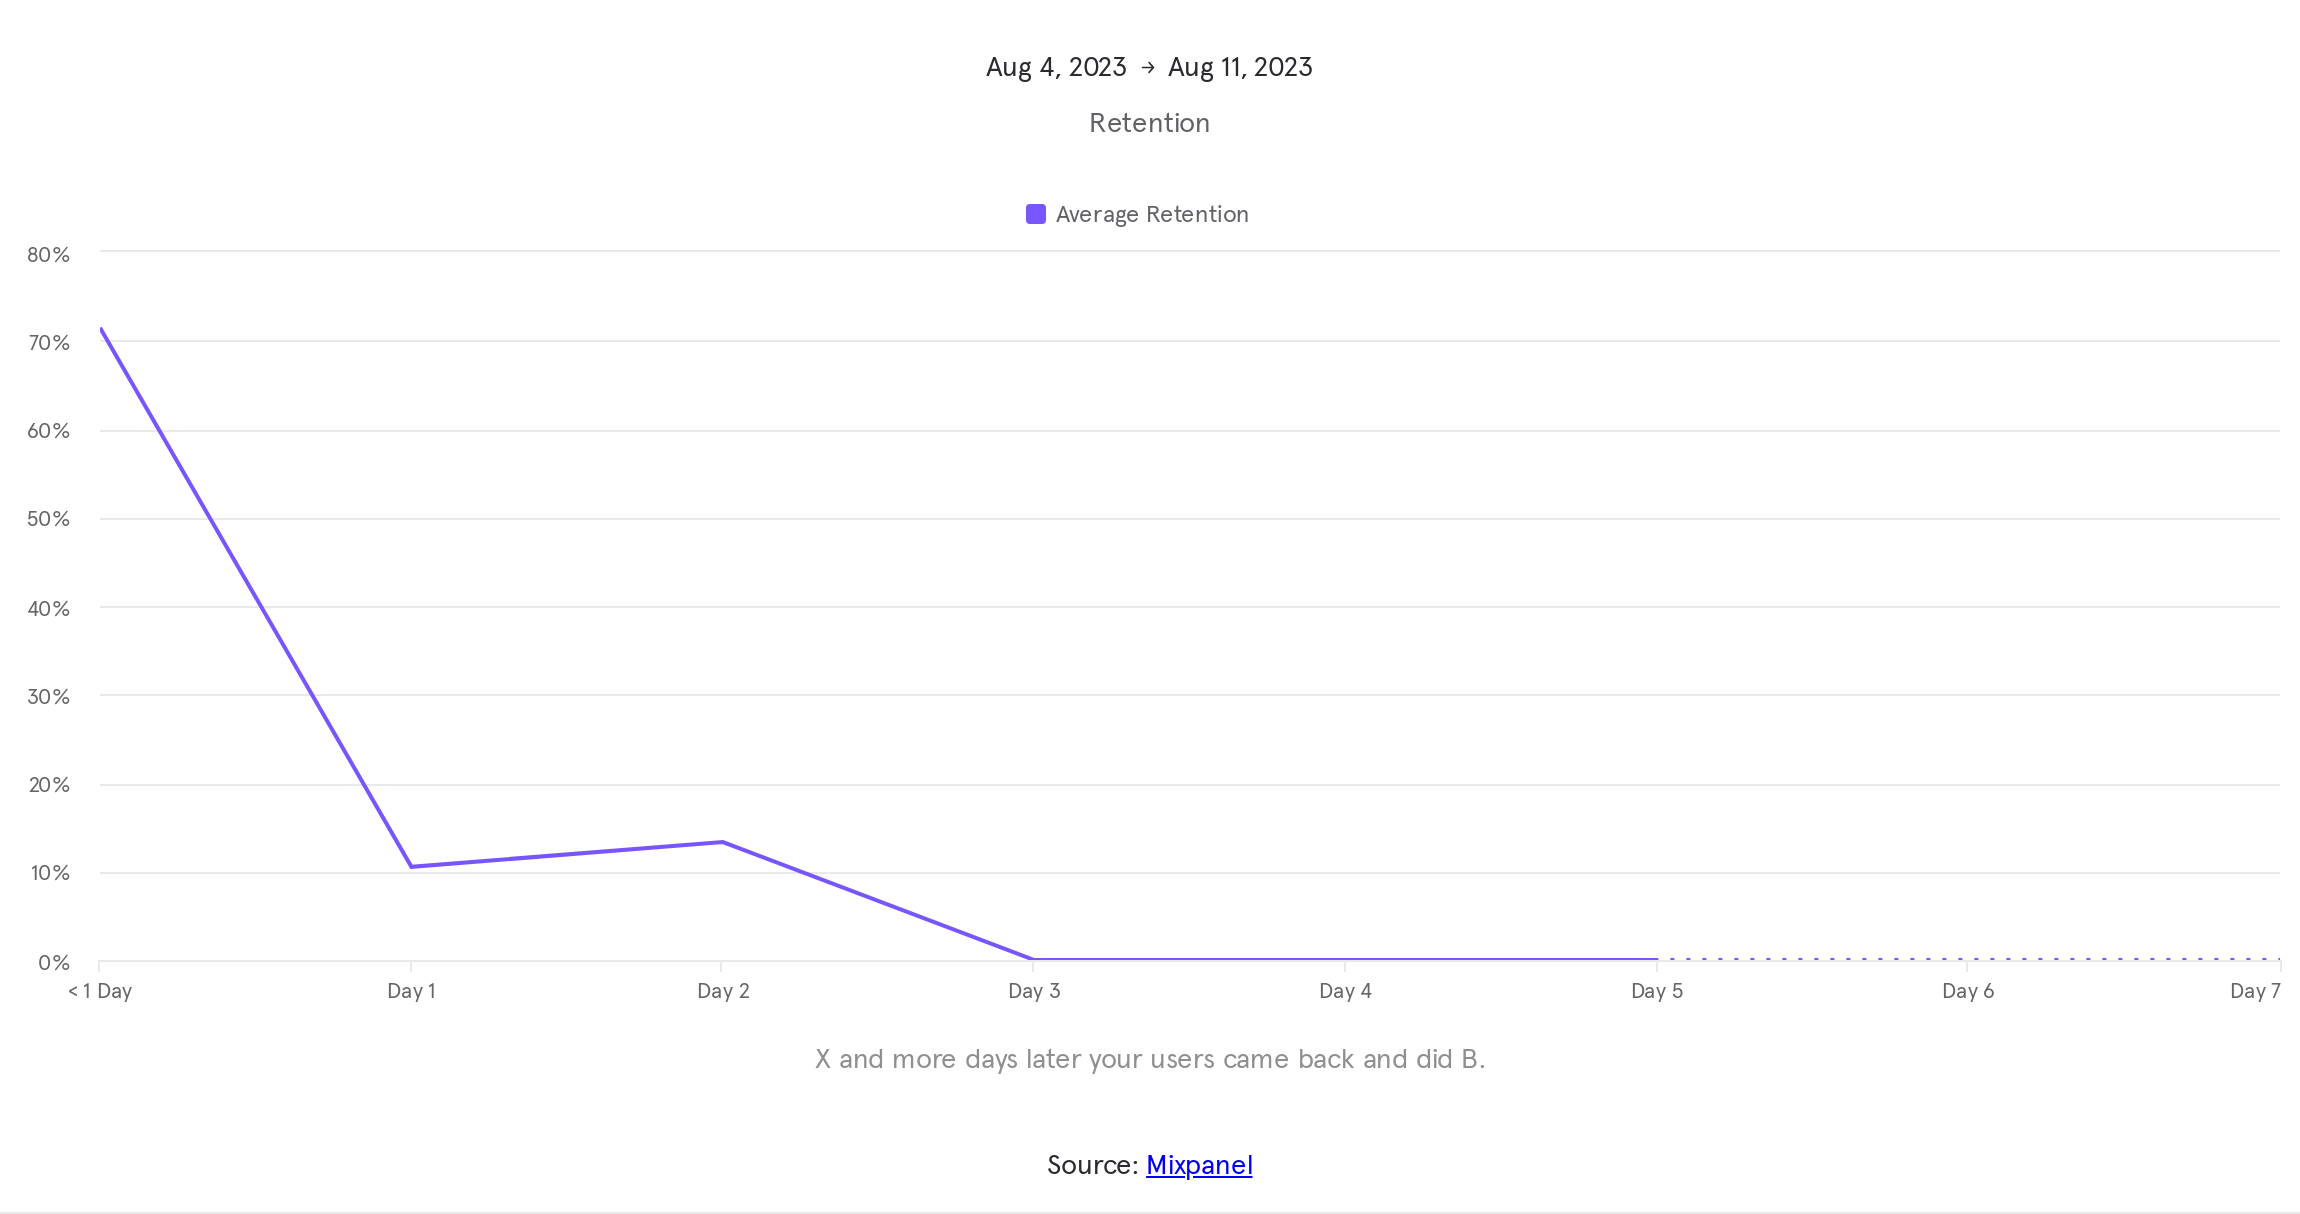Select the line's peak point at < 1 Day
The image size is (2300, 1214).
click(101, 329)
